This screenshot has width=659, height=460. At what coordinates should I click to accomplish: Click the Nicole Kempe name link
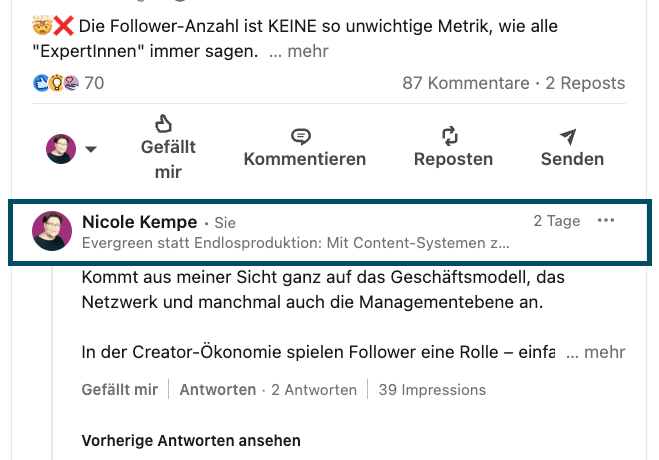[139, 222]
